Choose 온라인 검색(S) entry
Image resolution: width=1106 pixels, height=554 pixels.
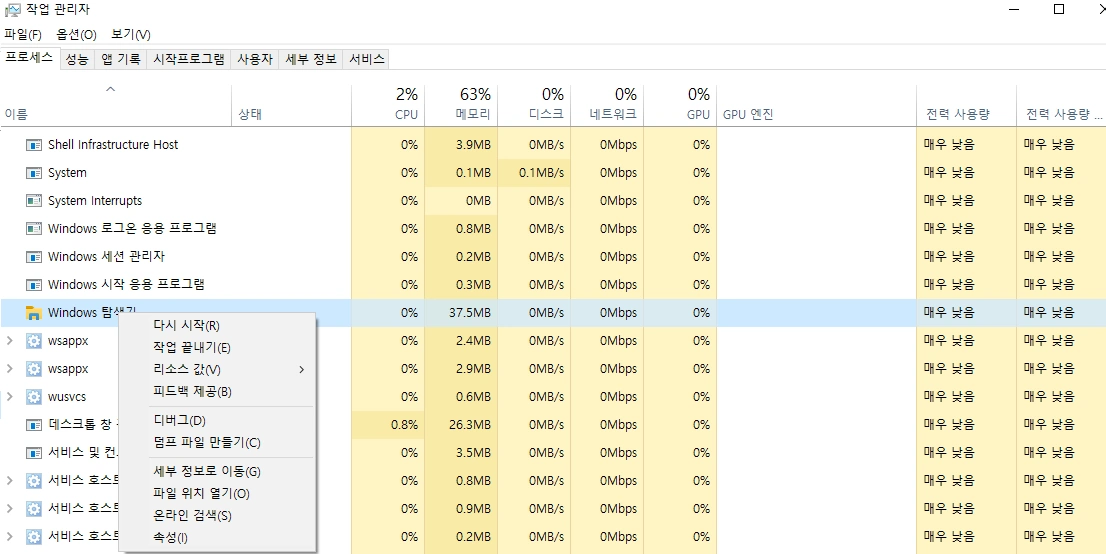click(x=217, y=515)
